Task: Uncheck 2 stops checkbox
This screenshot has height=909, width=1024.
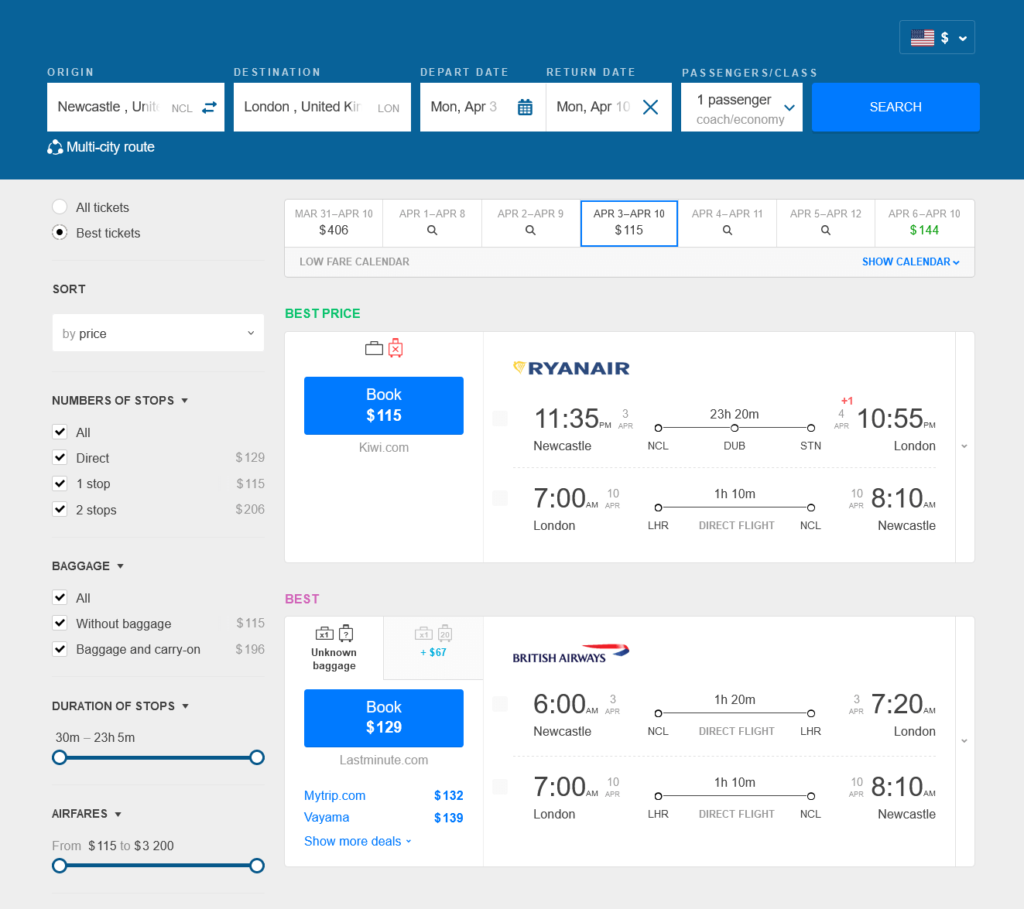Action: coord(60,509)
